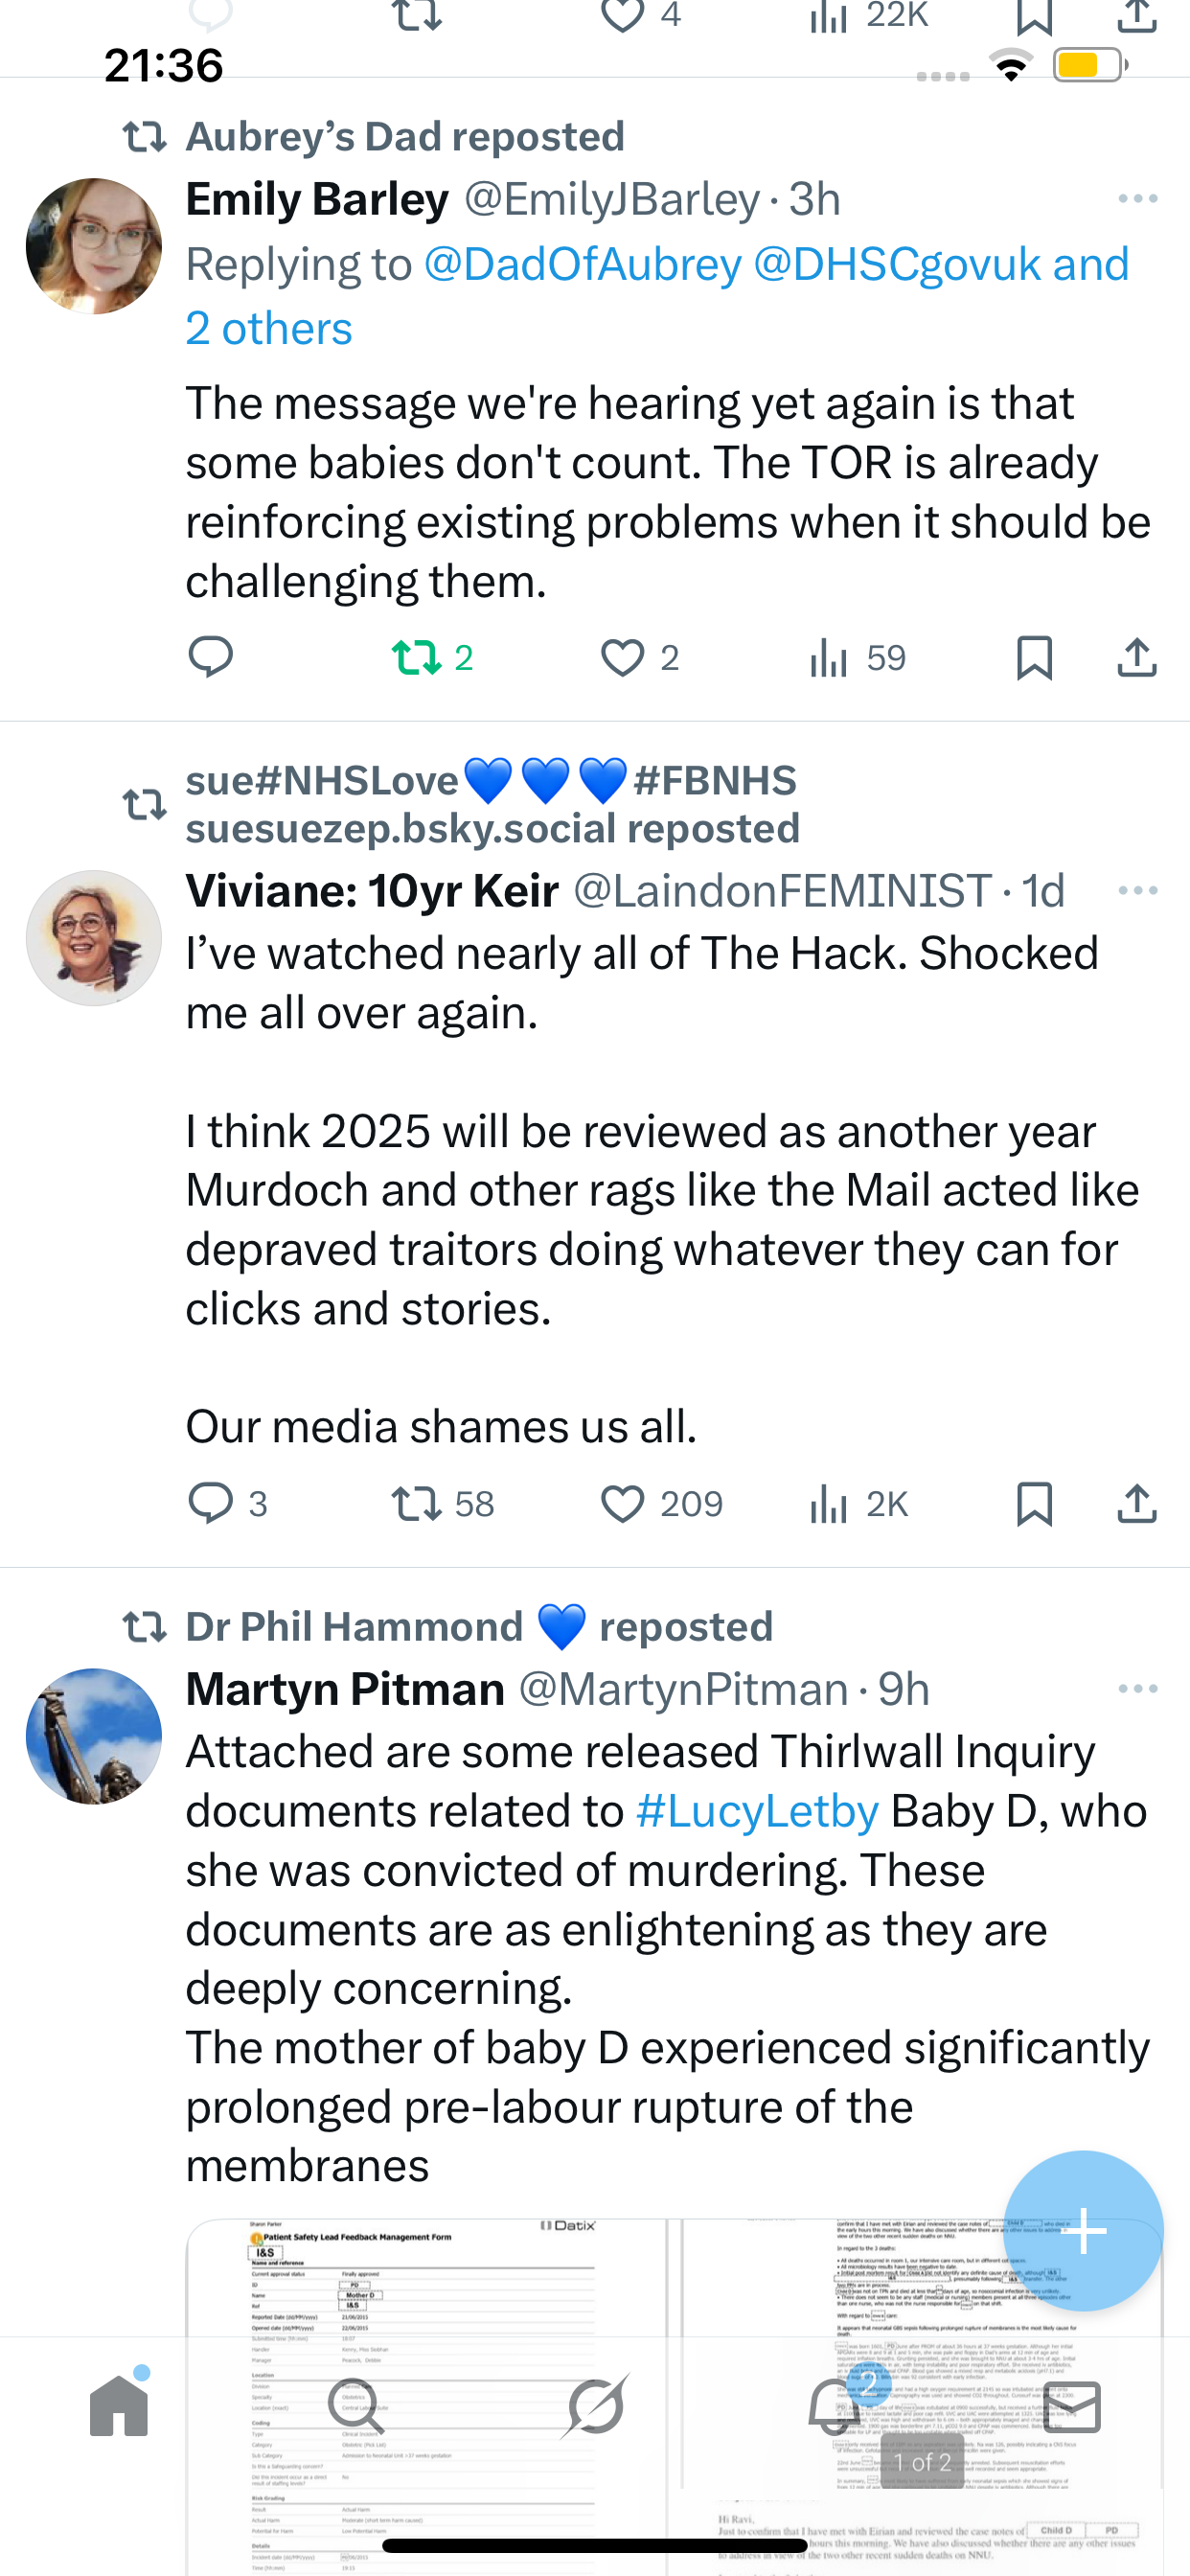Like Emily Barley's post
1190x2576 pixels.
pos(623,658)
